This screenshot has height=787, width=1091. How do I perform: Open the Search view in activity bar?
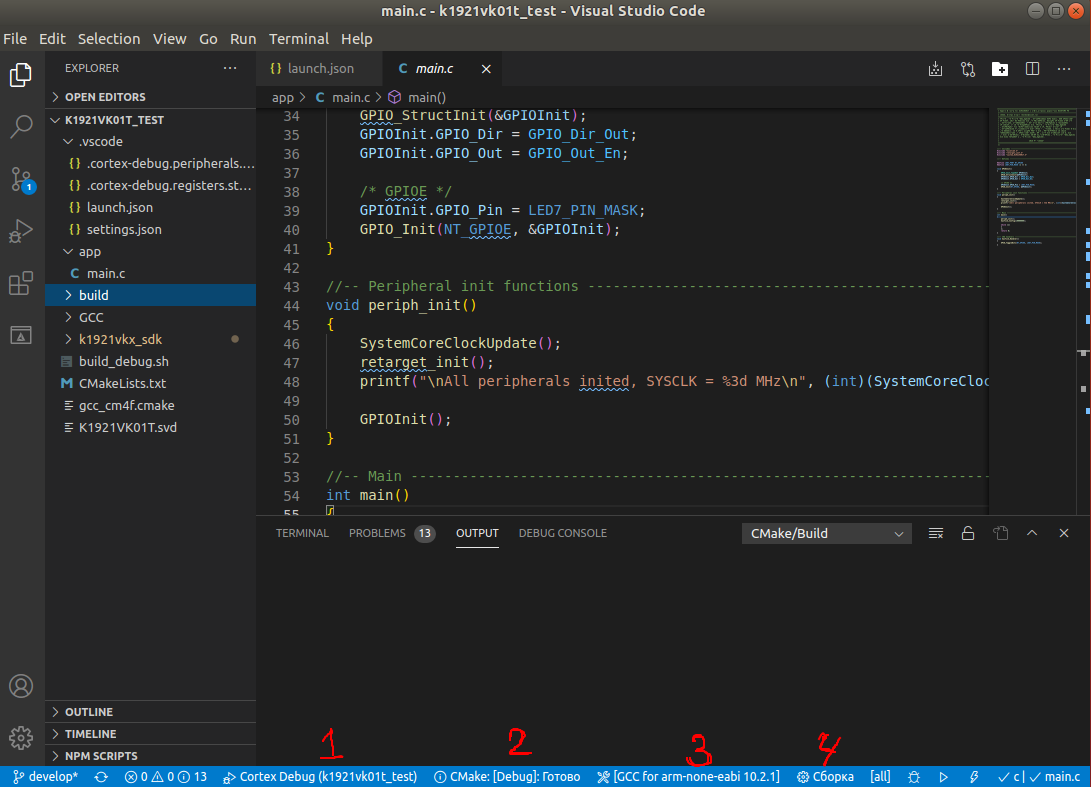tap(21, 127)
